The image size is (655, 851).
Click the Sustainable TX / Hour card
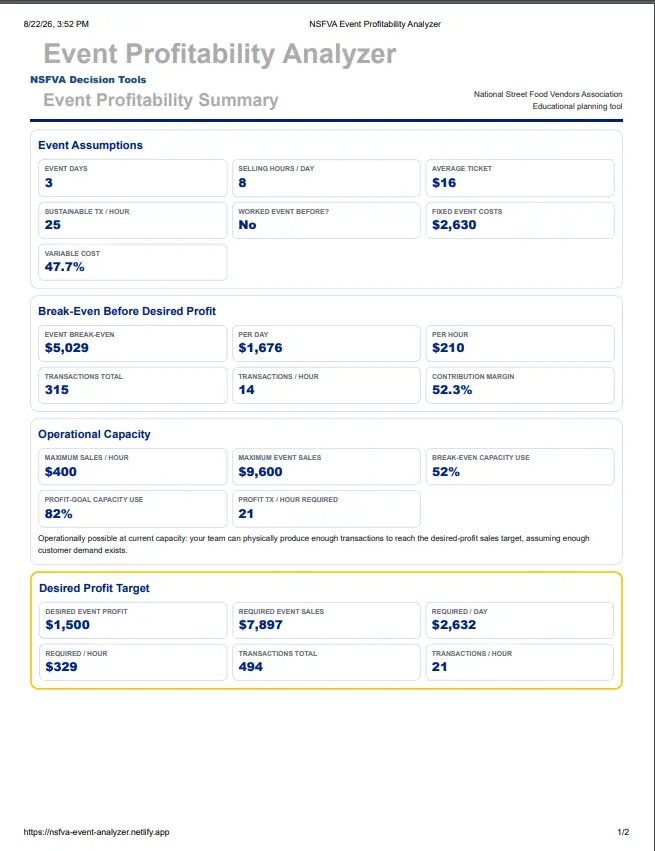133,220
